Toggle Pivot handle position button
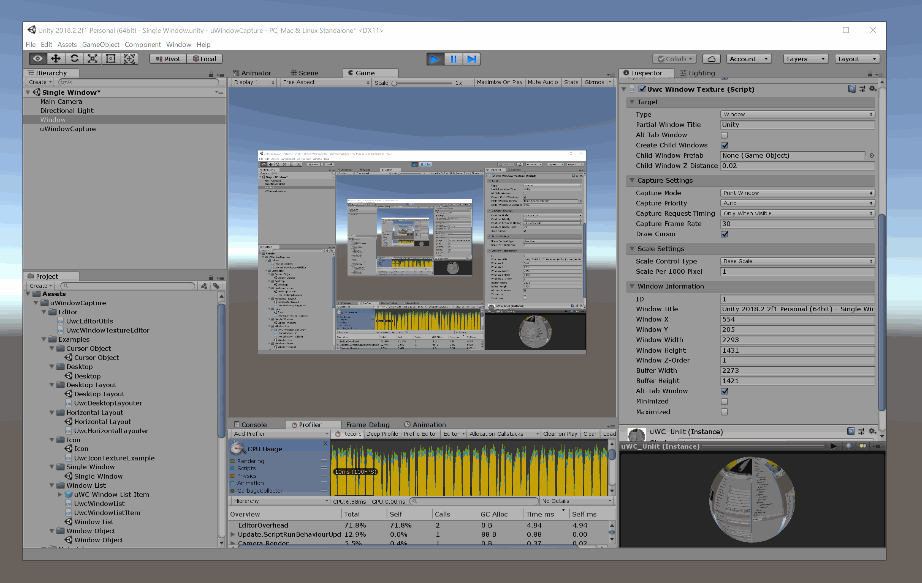922x583 pixels. coord(168,59)
